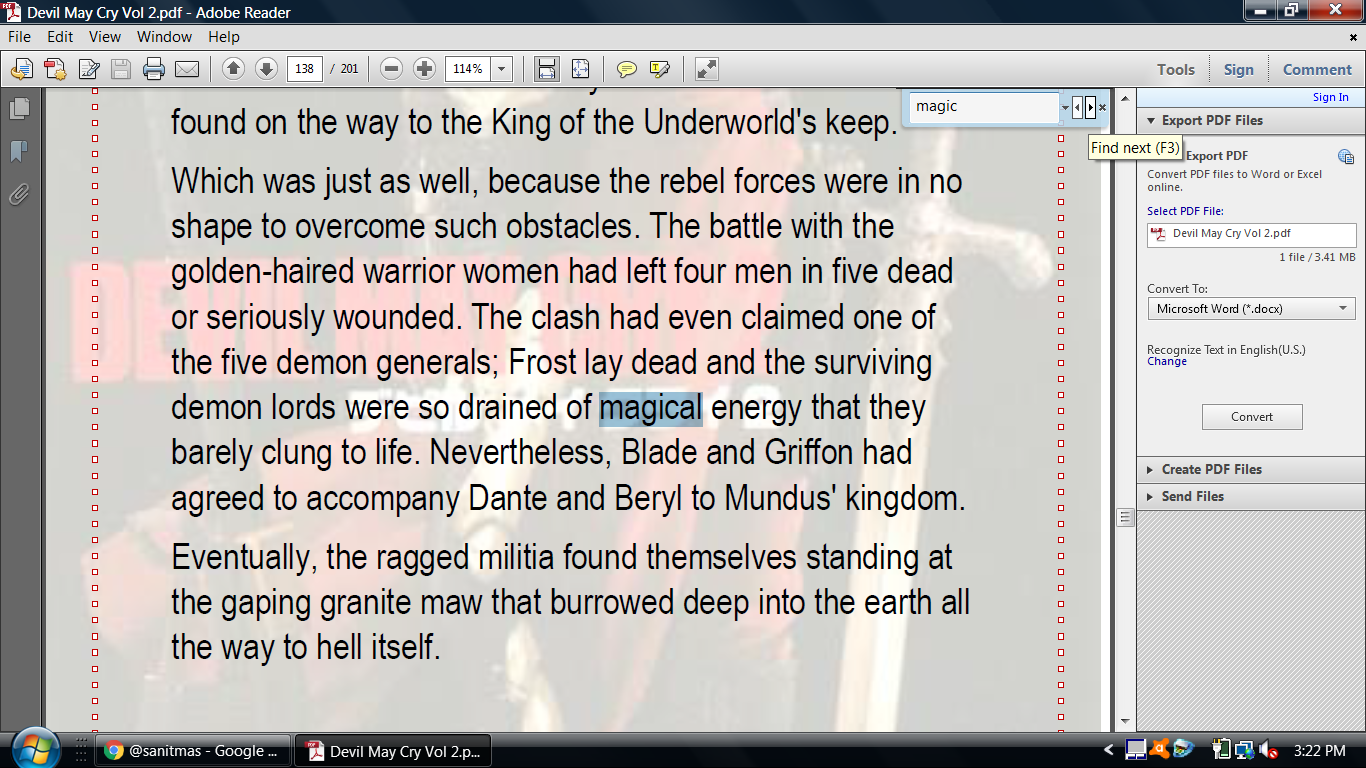Add a sticky note comment icon
This screenshot has height=768, width=1366.
pos(627,69)
